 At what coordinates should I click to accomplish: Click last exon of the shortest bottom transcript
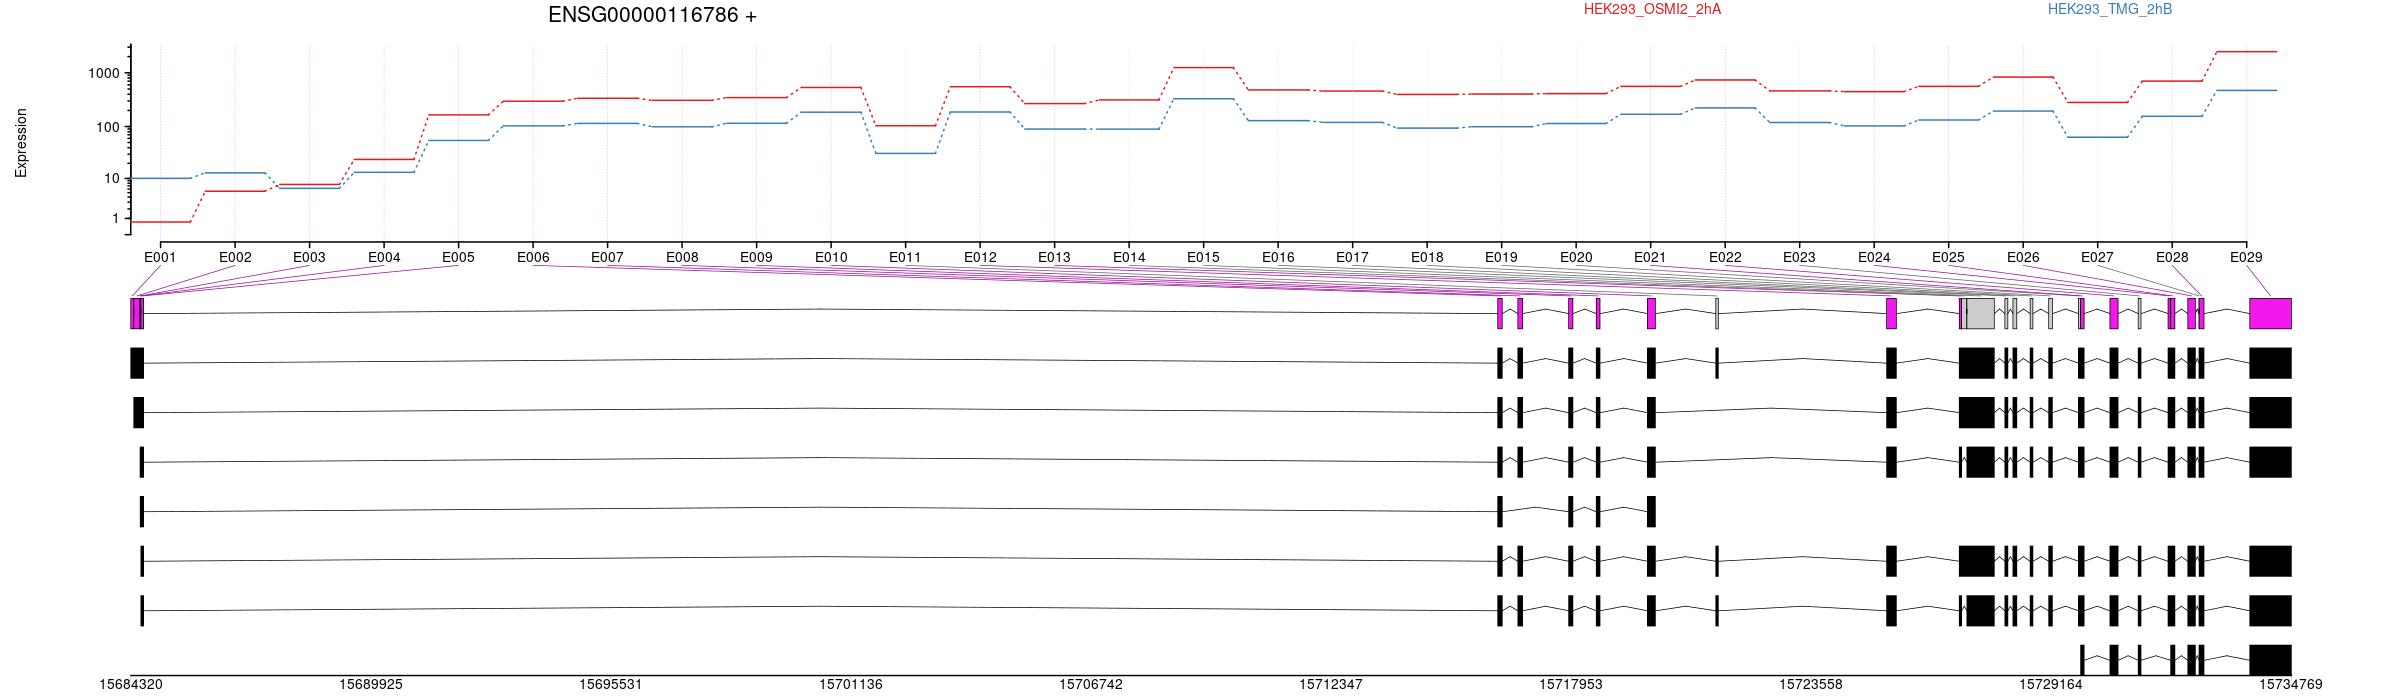[x=2270, y=660]
